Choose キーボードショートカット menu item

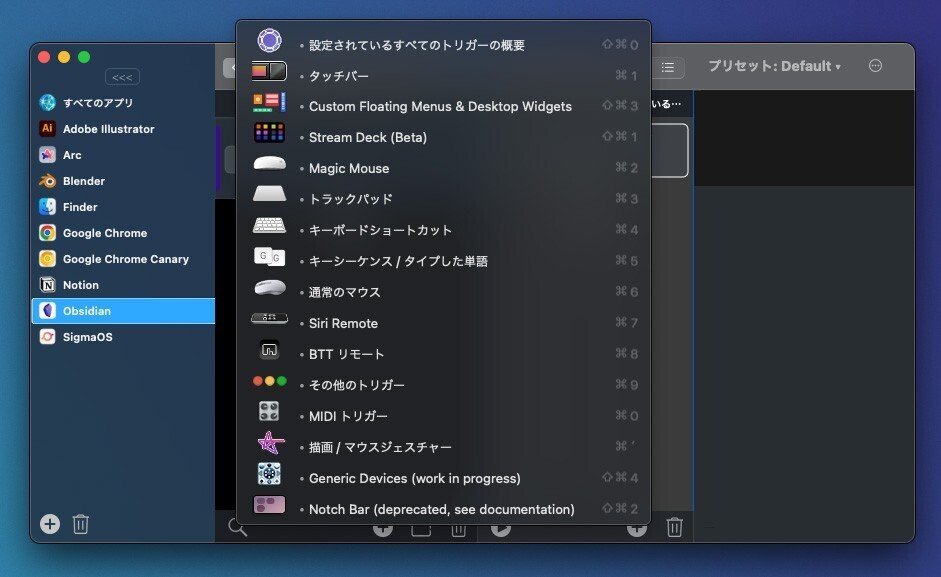(443, 230)
